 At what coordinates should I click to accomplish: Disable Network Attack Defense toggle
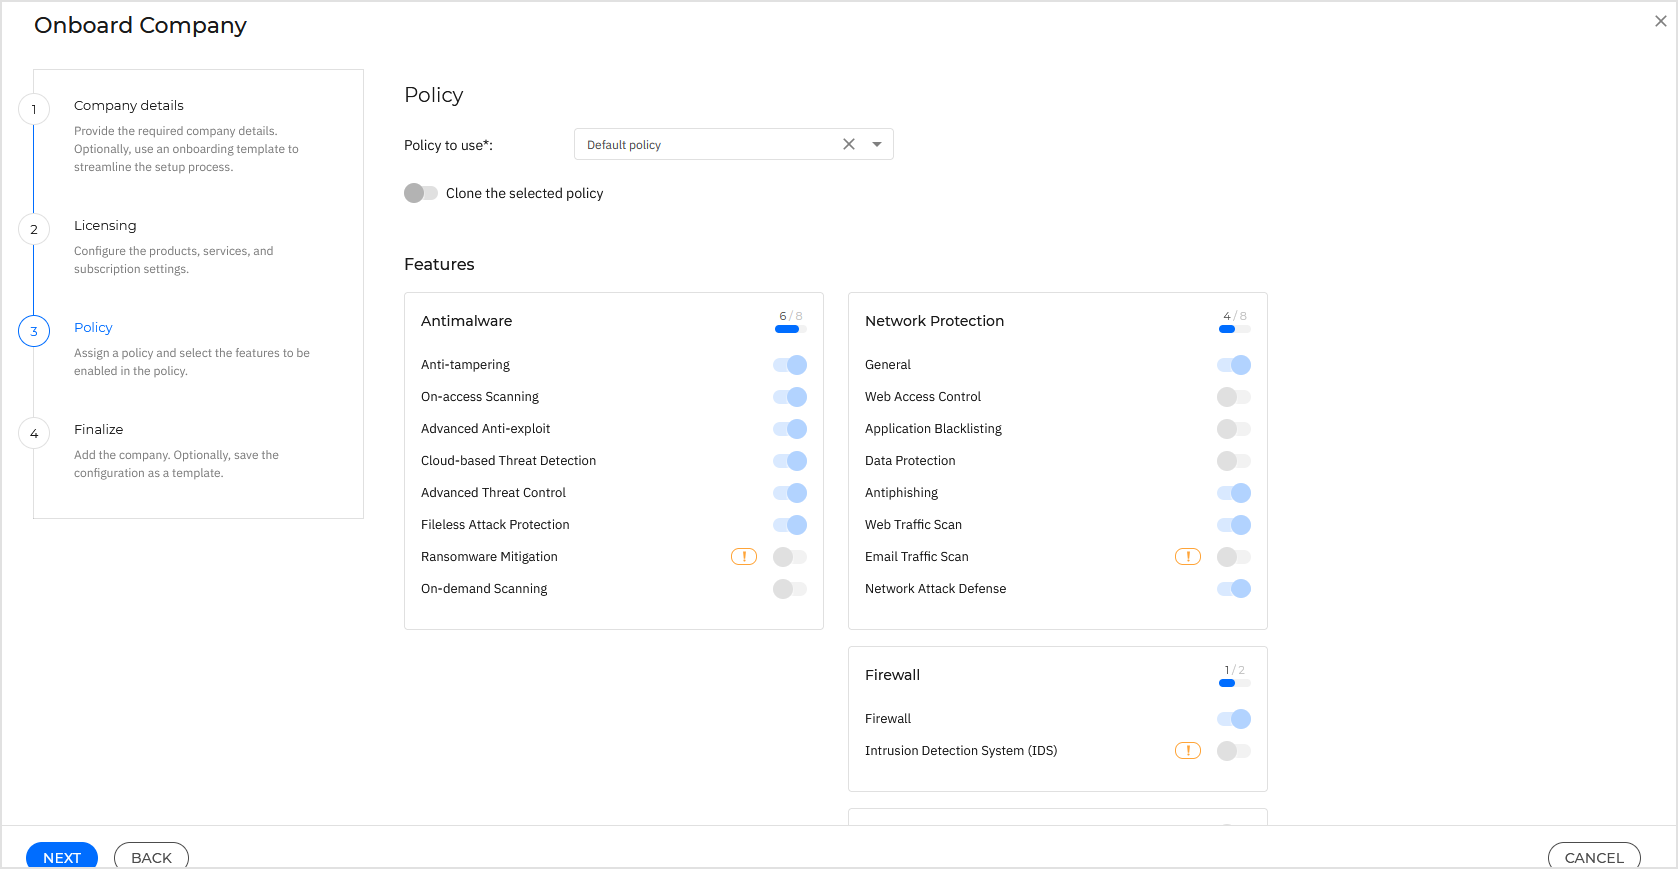click(1234, 589)
